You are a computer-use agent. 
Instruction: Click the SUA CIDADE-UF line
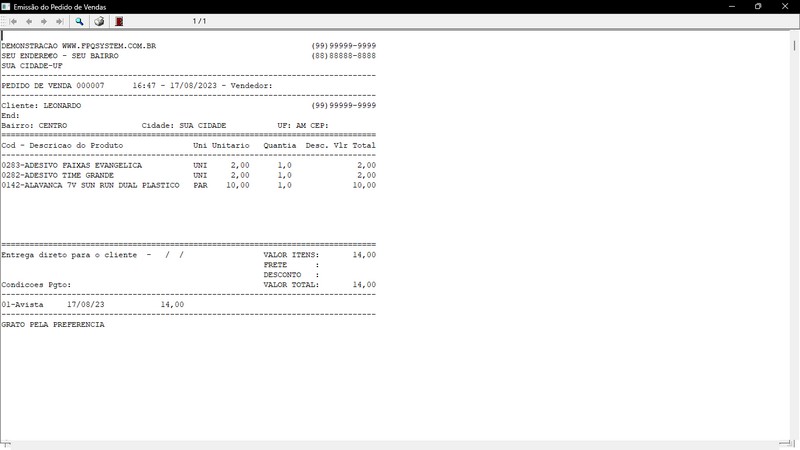[32, 66]
